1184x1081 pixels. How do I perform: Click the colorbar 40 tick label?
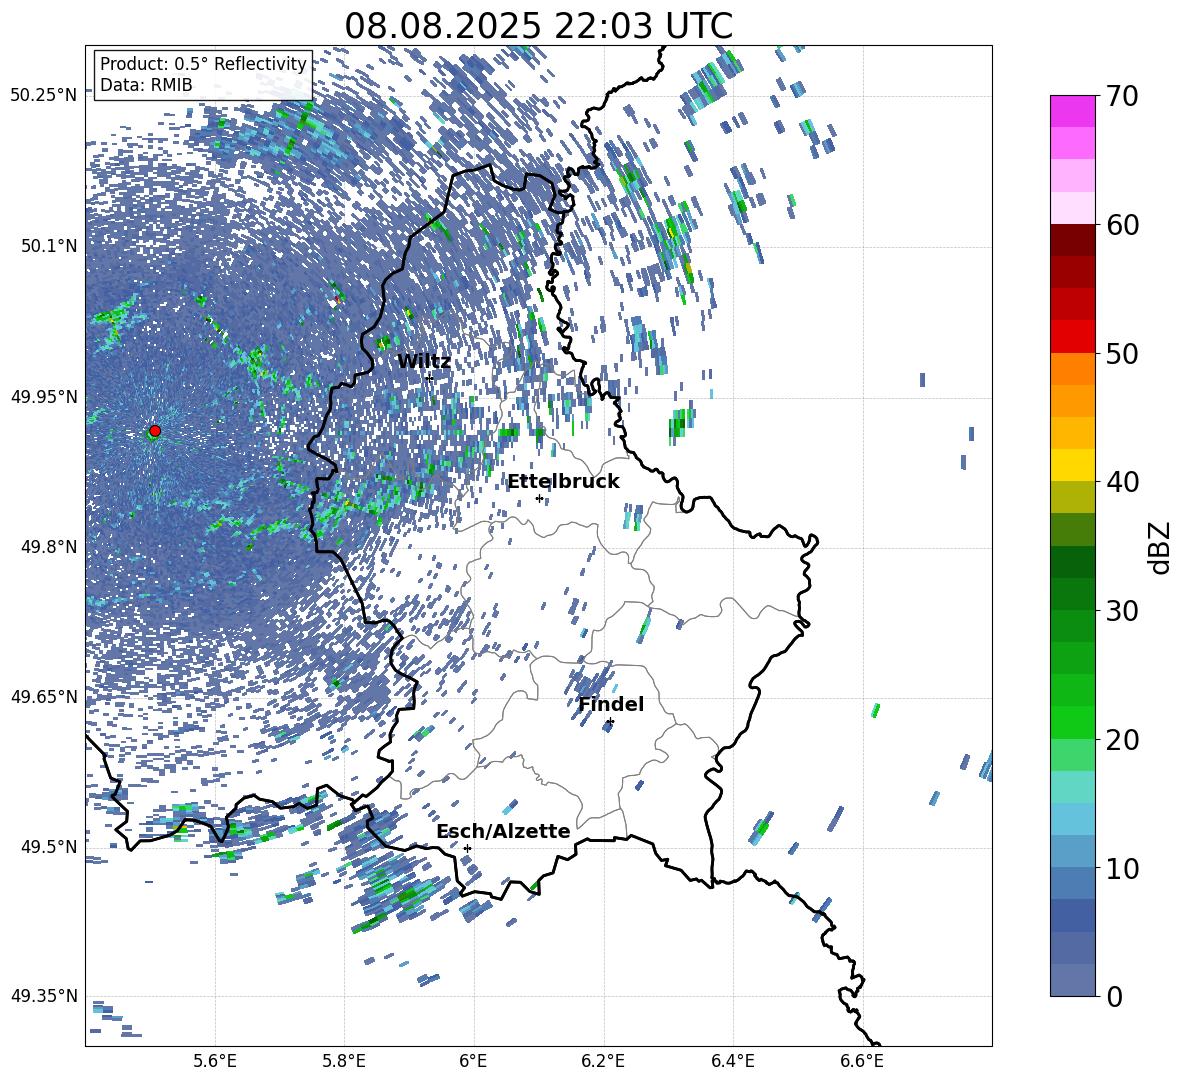click(1121, 482)
